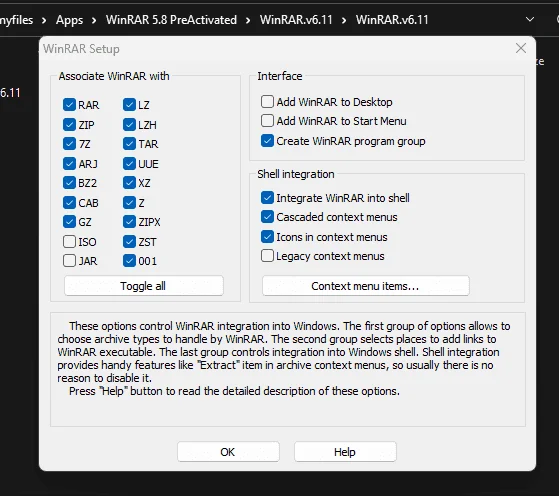Uncheck the CAB association
This screenshot has width=559, height=496.
69,203
